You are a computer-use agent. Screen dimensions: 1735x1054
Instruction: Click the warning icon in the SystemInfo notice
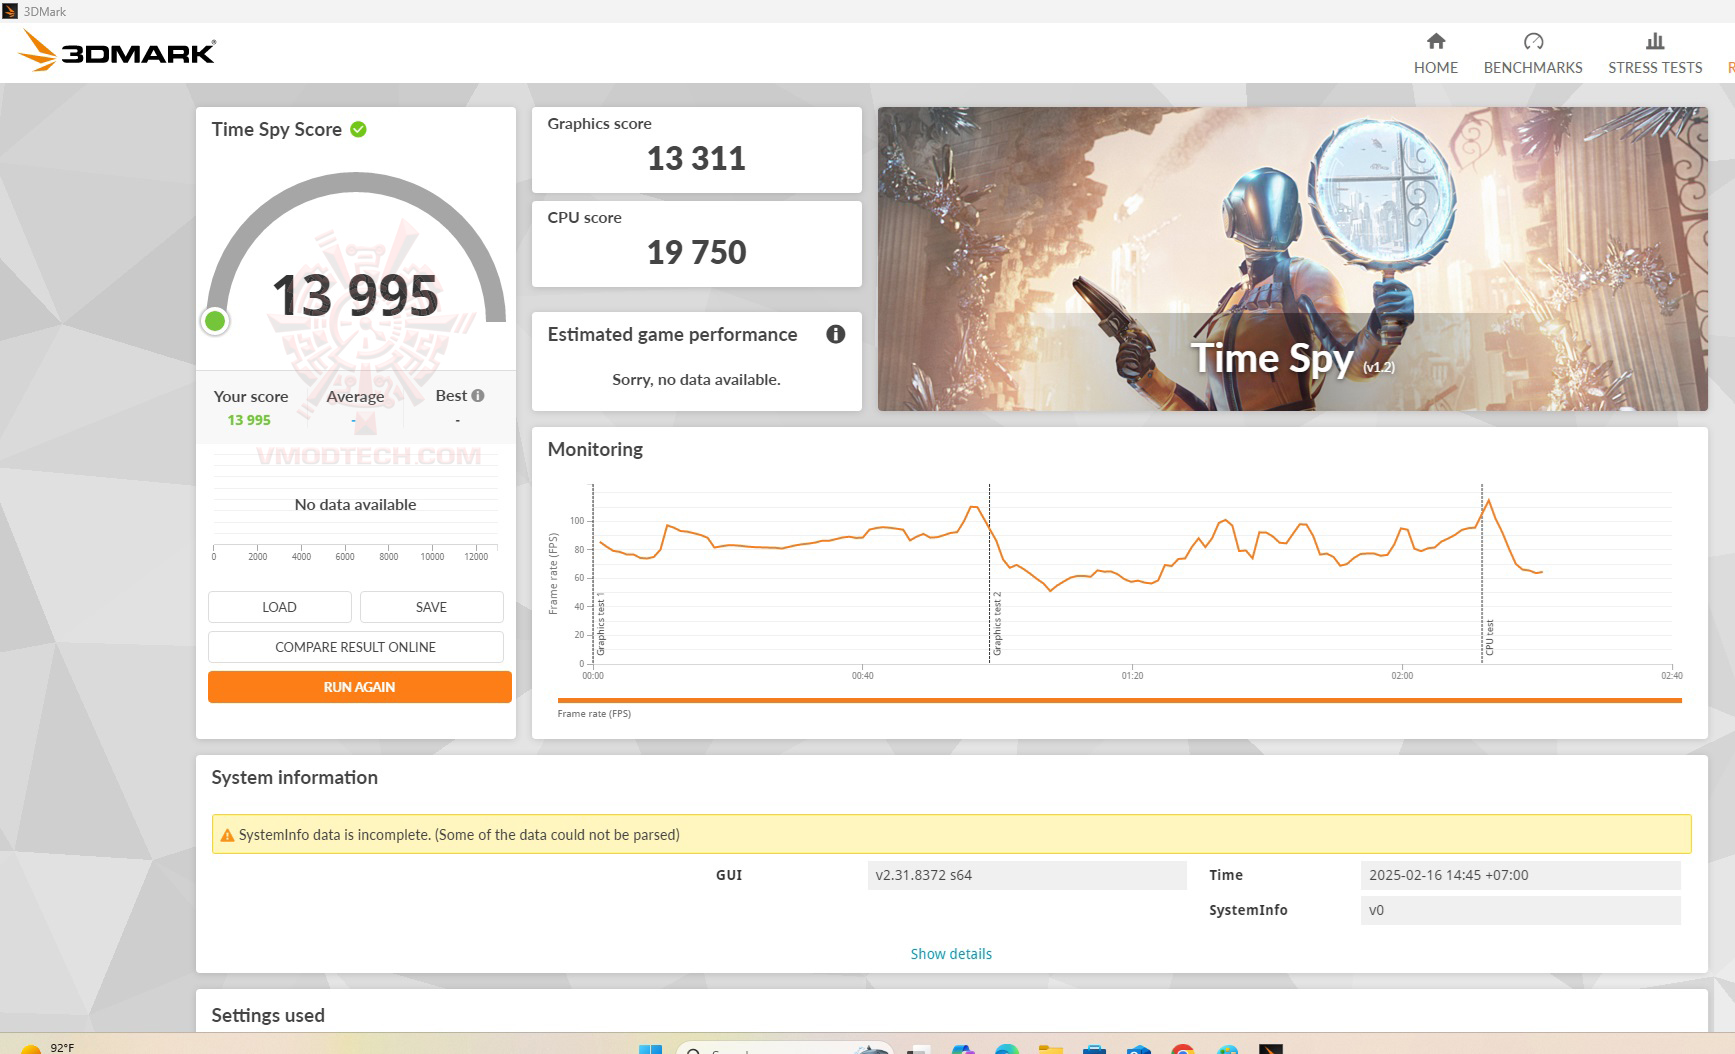coord(227,835)
